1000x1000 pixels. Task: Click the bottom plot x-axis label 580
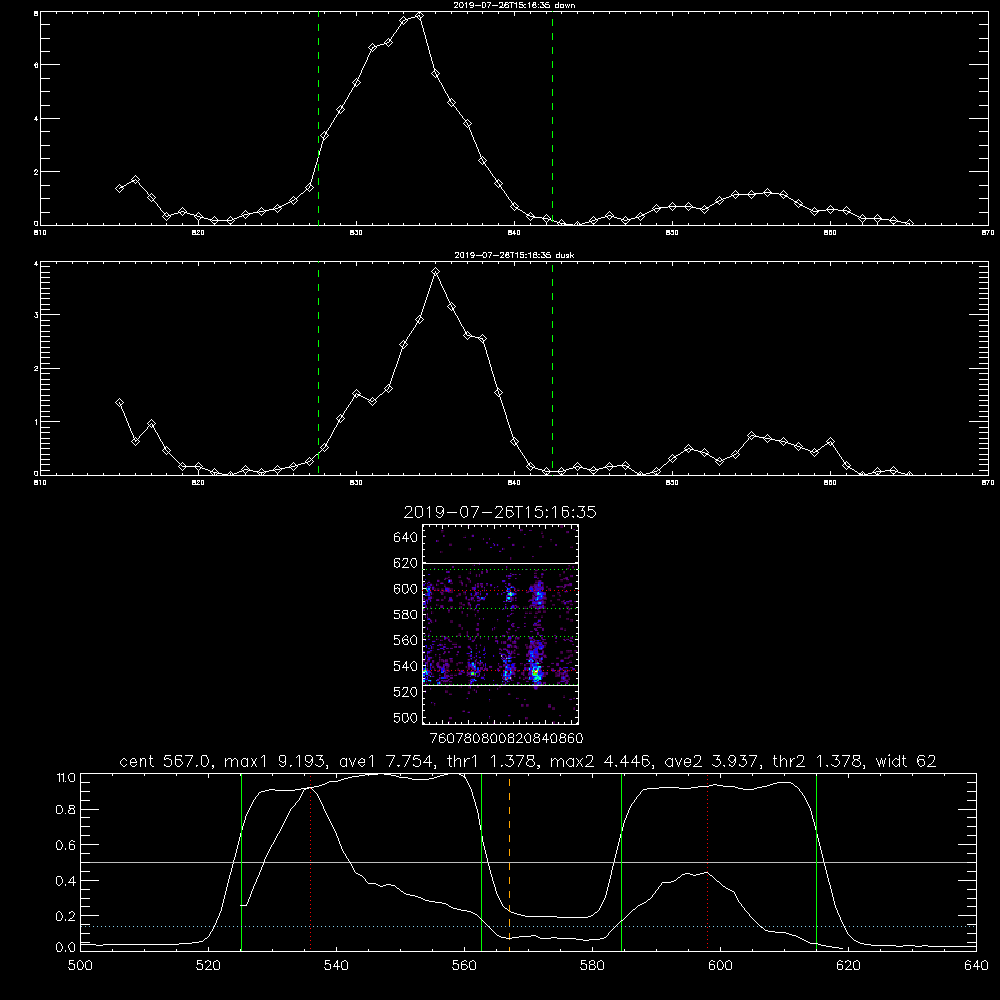click(592, 966)
